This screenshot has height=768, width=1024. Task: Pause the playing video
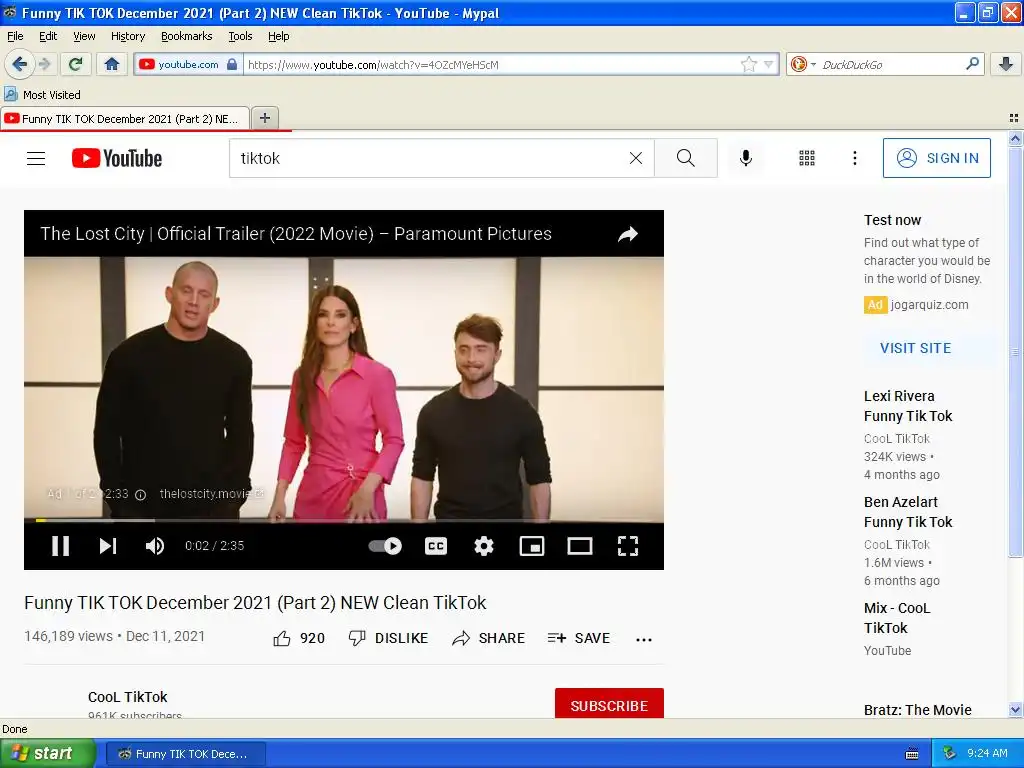(x=60, y=546)
